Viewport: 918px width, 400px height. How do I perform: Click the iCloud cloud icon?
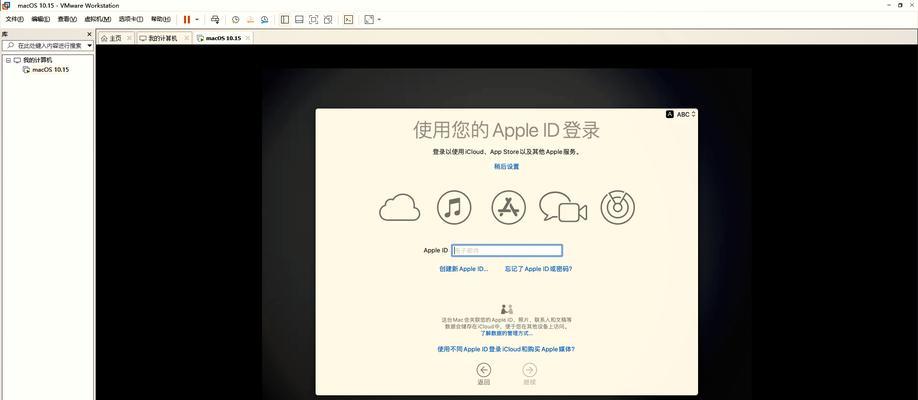click(x=399, y=207)
